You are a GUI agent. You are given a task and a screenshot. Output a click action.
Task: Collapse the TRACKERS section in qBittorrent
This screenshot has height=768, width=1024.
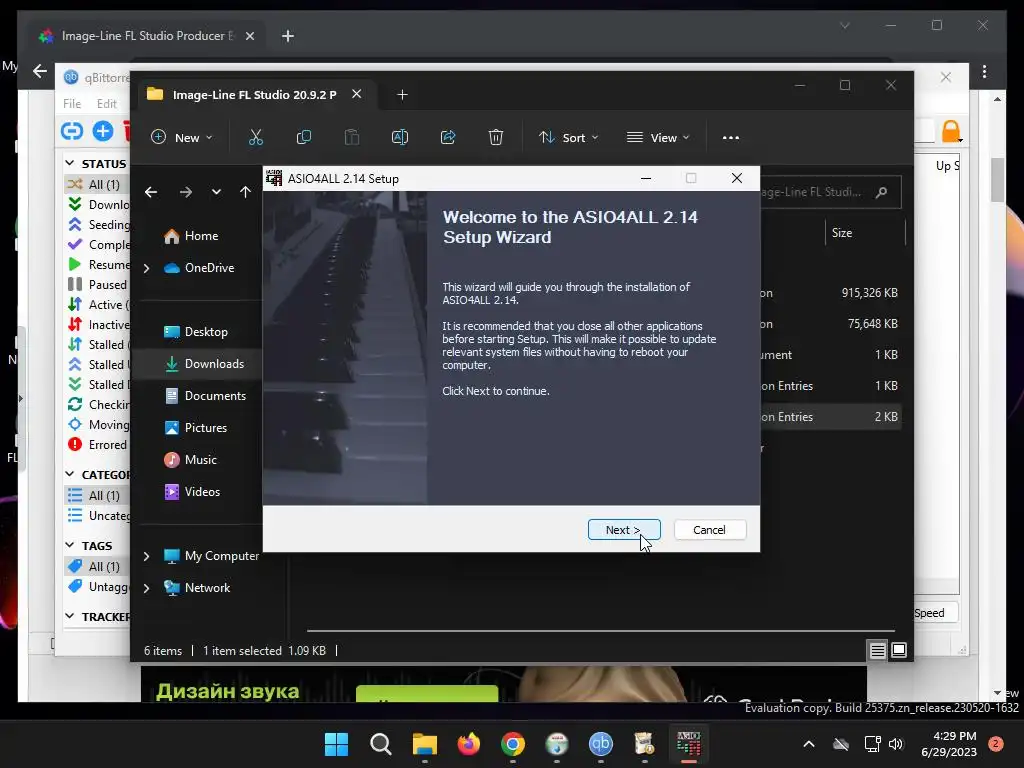(70, 616)
